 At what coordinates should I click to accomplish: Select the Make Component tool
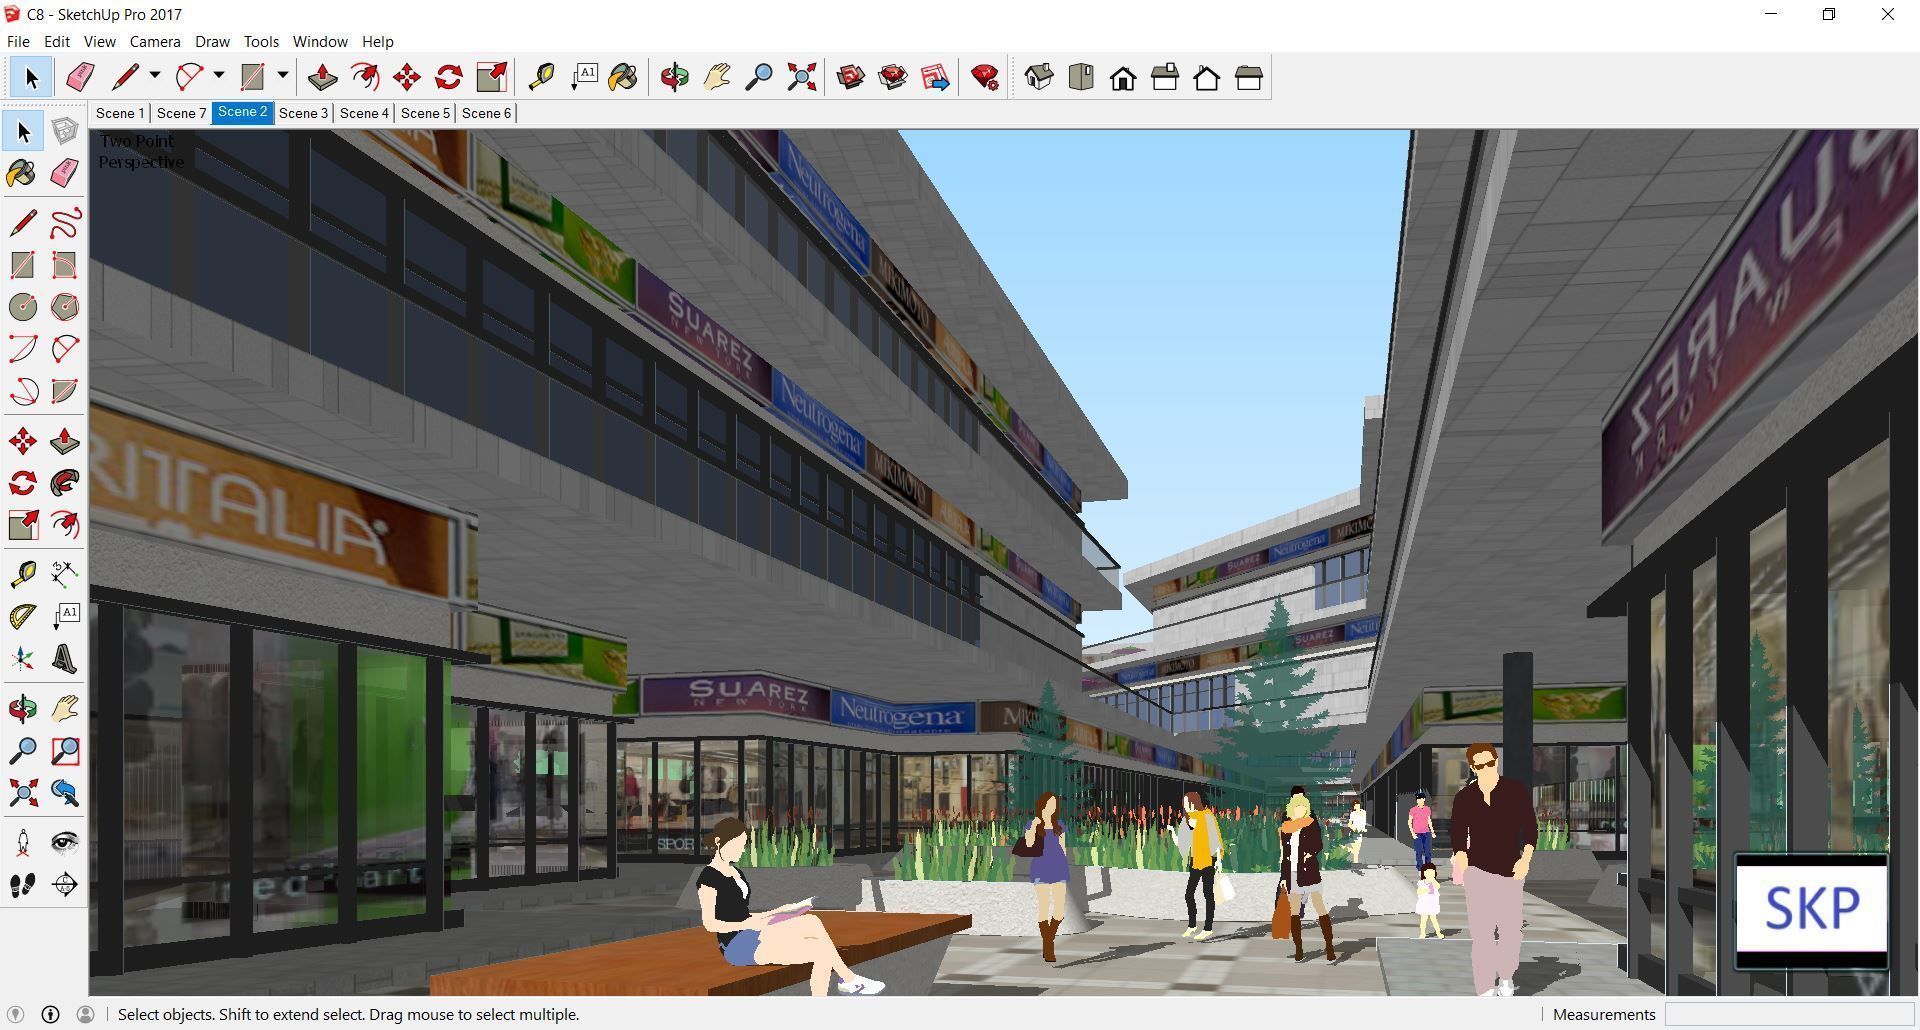(x=65, y=131)
